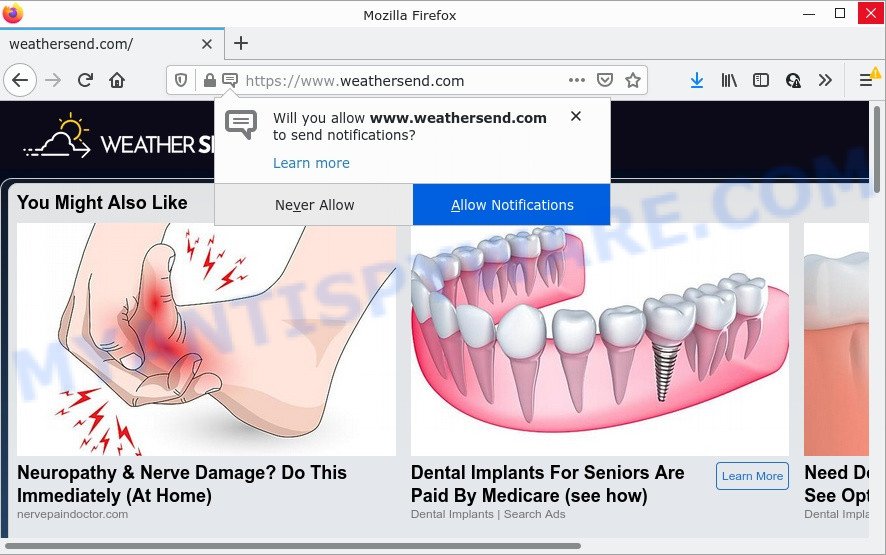Image resolution: width=886 pixels, height=555 pixels.
Task: Click the notification permission icon in address bar
Action: pos(229,80)
